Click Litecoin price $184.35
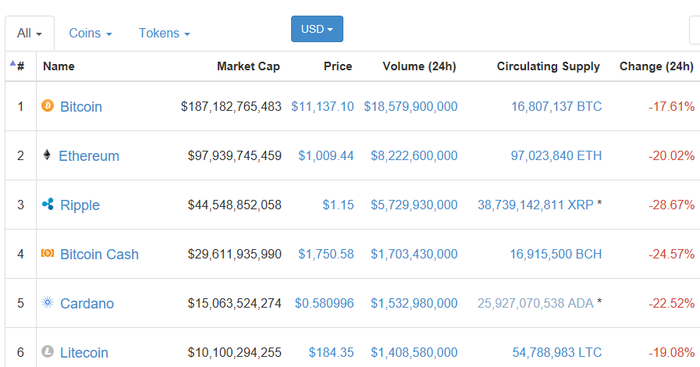700x367 pixels. [x=331, y=352]
